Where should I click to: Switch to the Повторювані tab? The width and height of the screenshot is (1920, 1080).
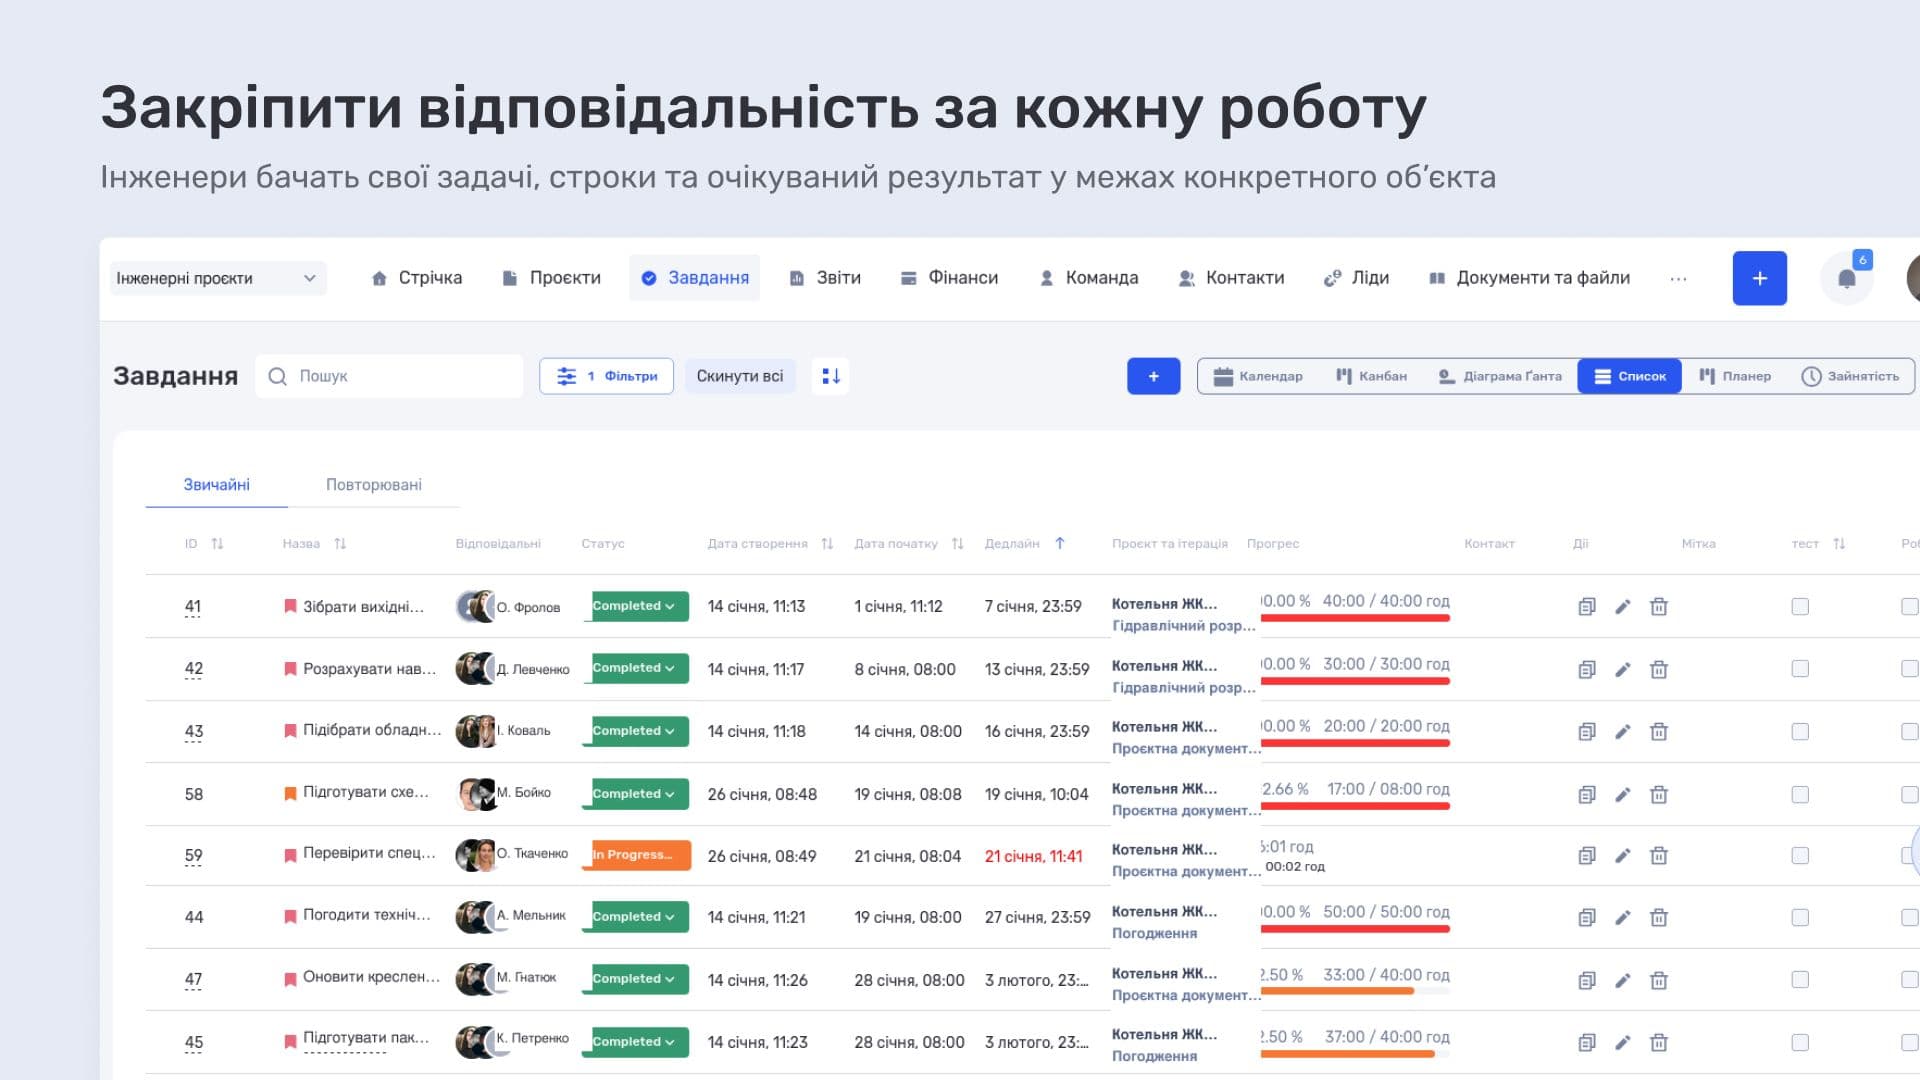[374, 485]
